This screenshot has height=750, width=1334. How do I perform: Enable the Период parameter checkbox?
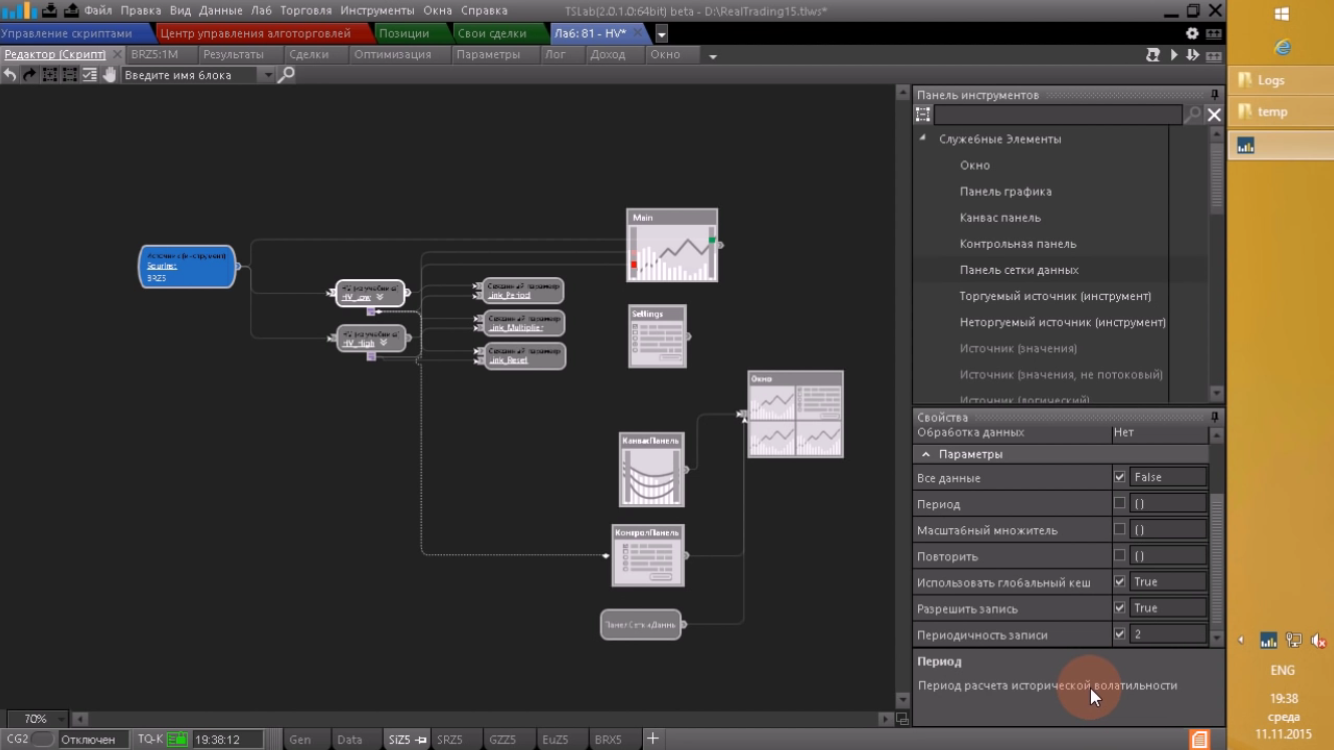point(1120,504)
